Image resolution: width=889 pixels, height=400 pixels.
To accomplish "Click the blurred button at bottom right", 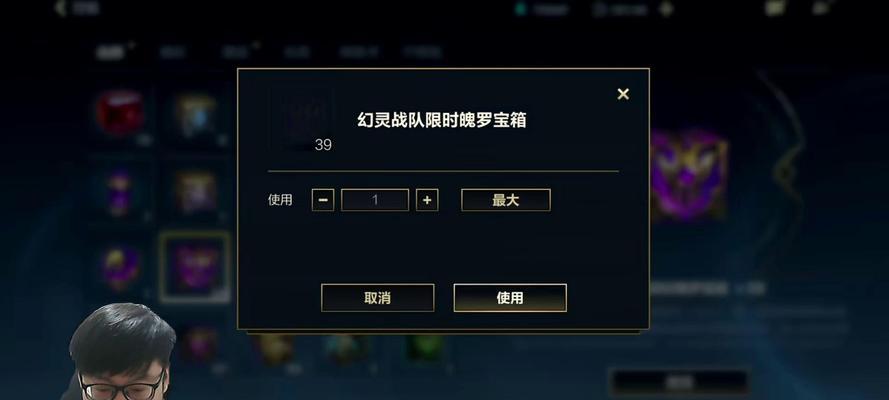I will 679,382.
